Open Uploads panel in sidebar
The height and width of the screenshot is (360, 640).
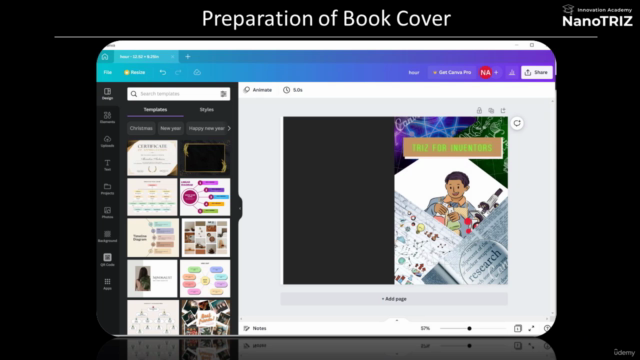(x=107, y=141)
